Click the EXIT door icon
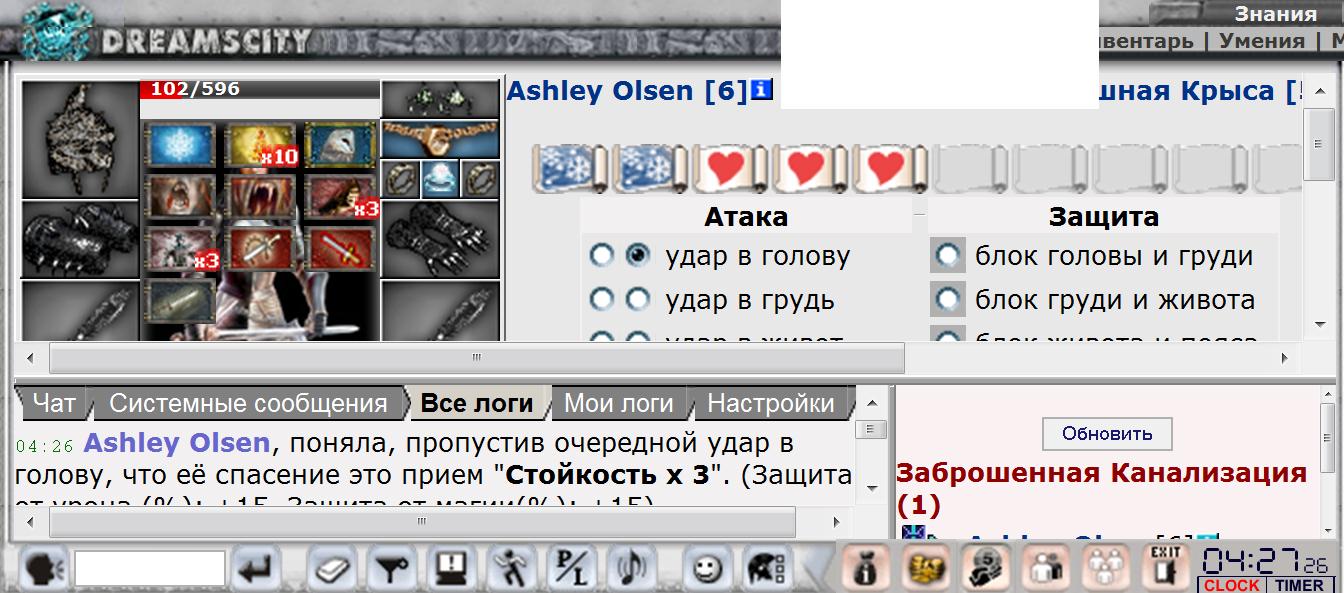This screenshot has height=593, width=1344. click(x=1165, y=569)
